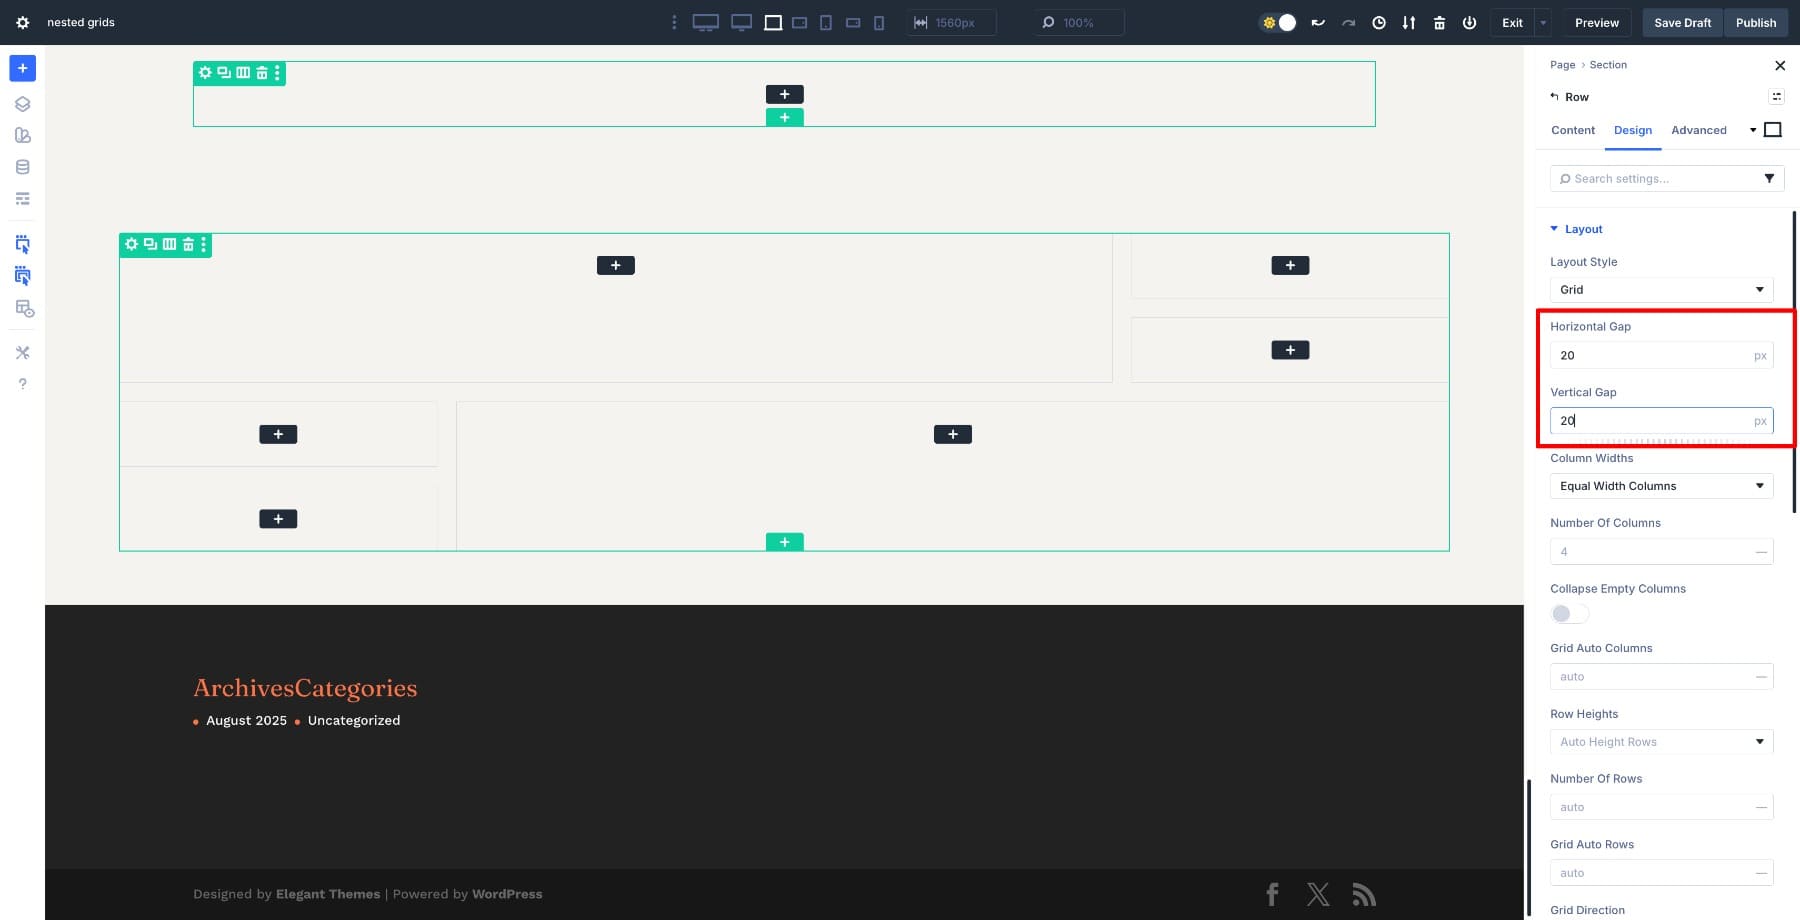
Task: Open the help question mark icon
Action: [22, 384]
